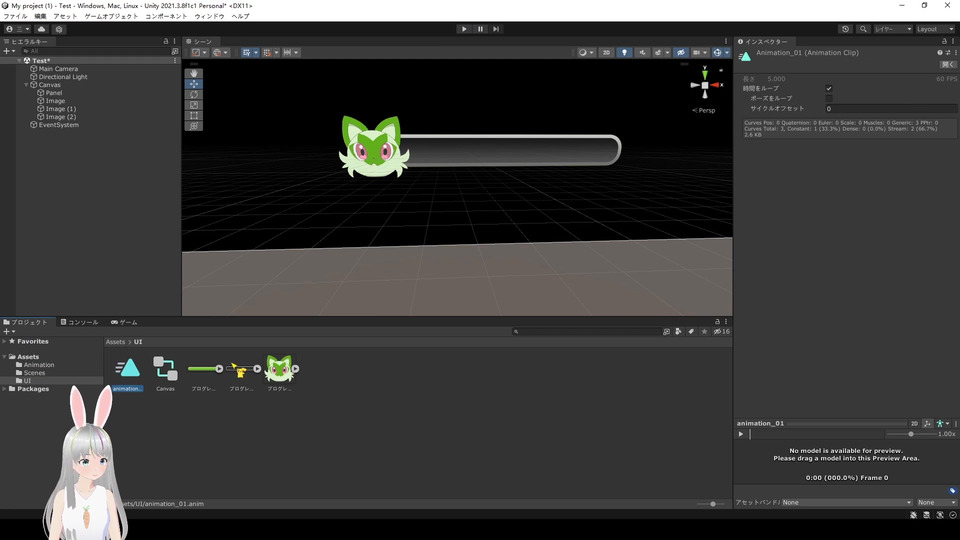Click the サイクルオフセット input field
Viewport: 960px width, 540px height.
(x=891, y=108)
